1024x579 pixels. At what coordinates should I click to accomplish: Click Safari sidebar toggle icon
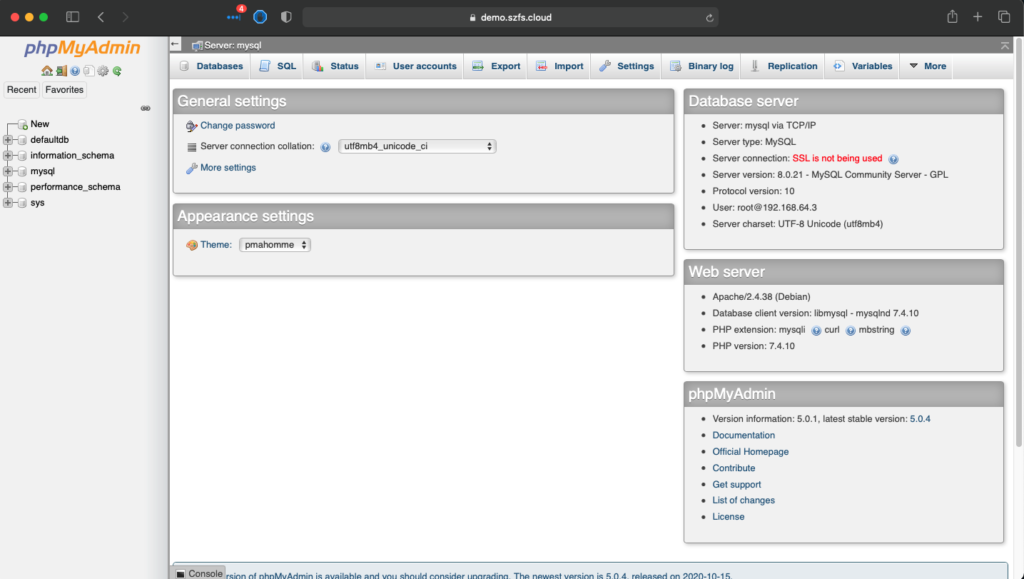pos(72,17)
